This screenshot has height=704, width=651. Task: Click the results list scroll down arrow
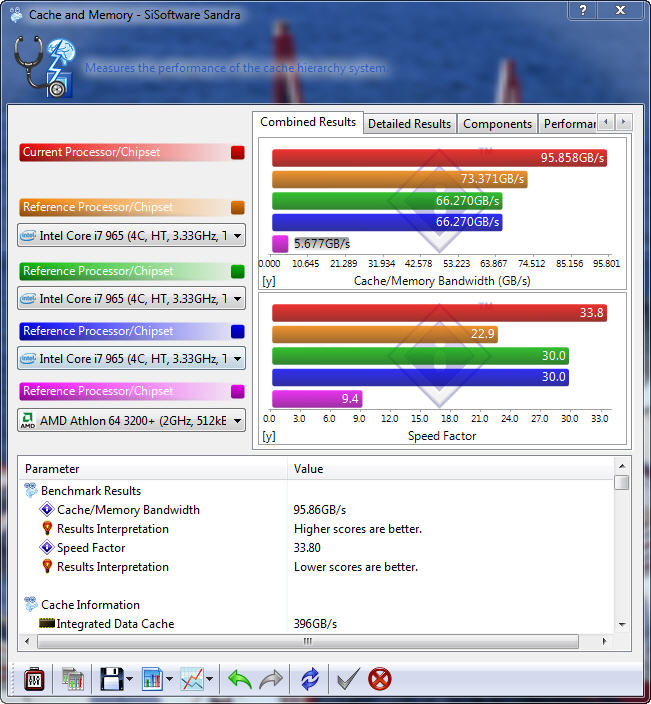pos(622,625)
